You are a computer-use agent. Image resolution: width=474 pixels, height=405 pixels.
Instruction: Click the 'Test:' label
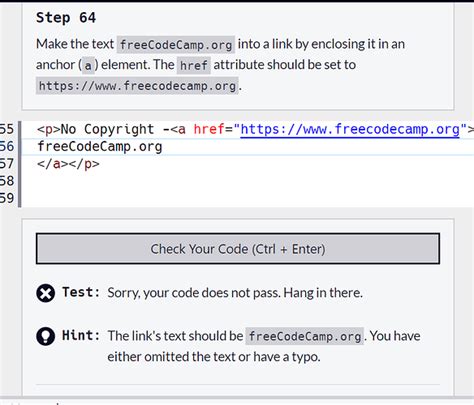[x=81, y=292]
